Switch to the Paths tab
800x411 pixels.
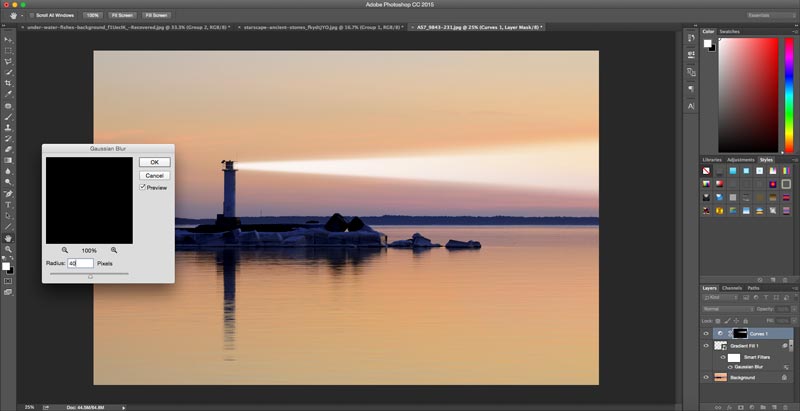point(753,288)
